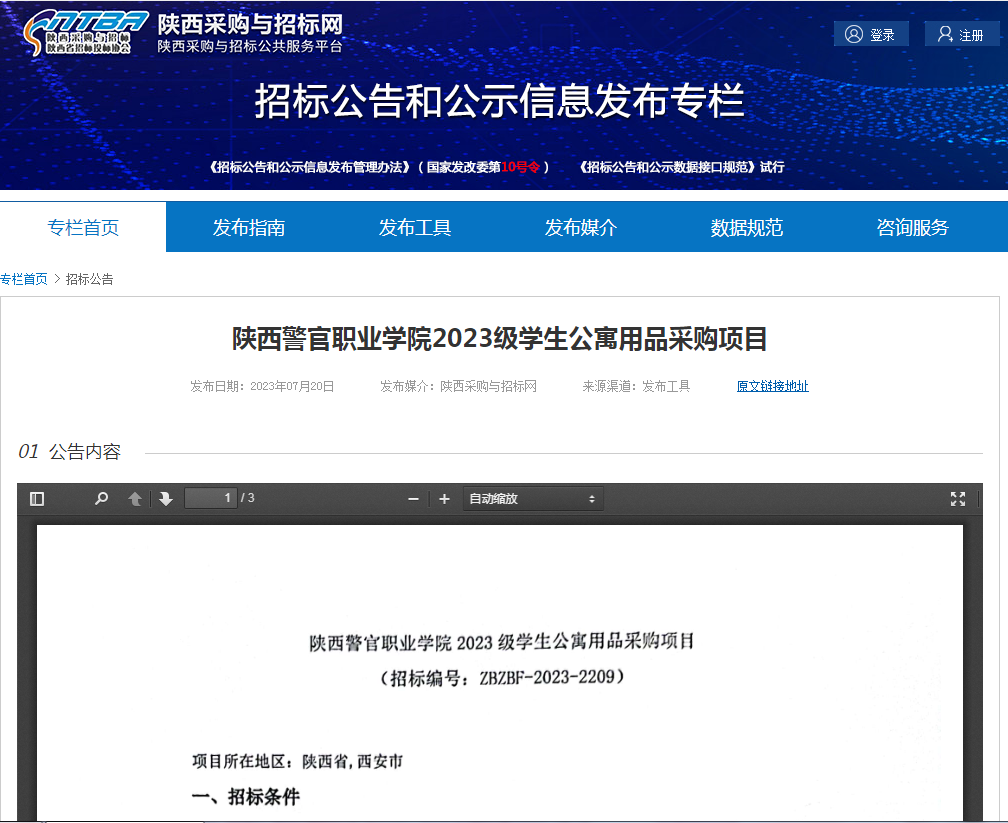
Task: Select the 专栏首页 tab
Action: 83,227
